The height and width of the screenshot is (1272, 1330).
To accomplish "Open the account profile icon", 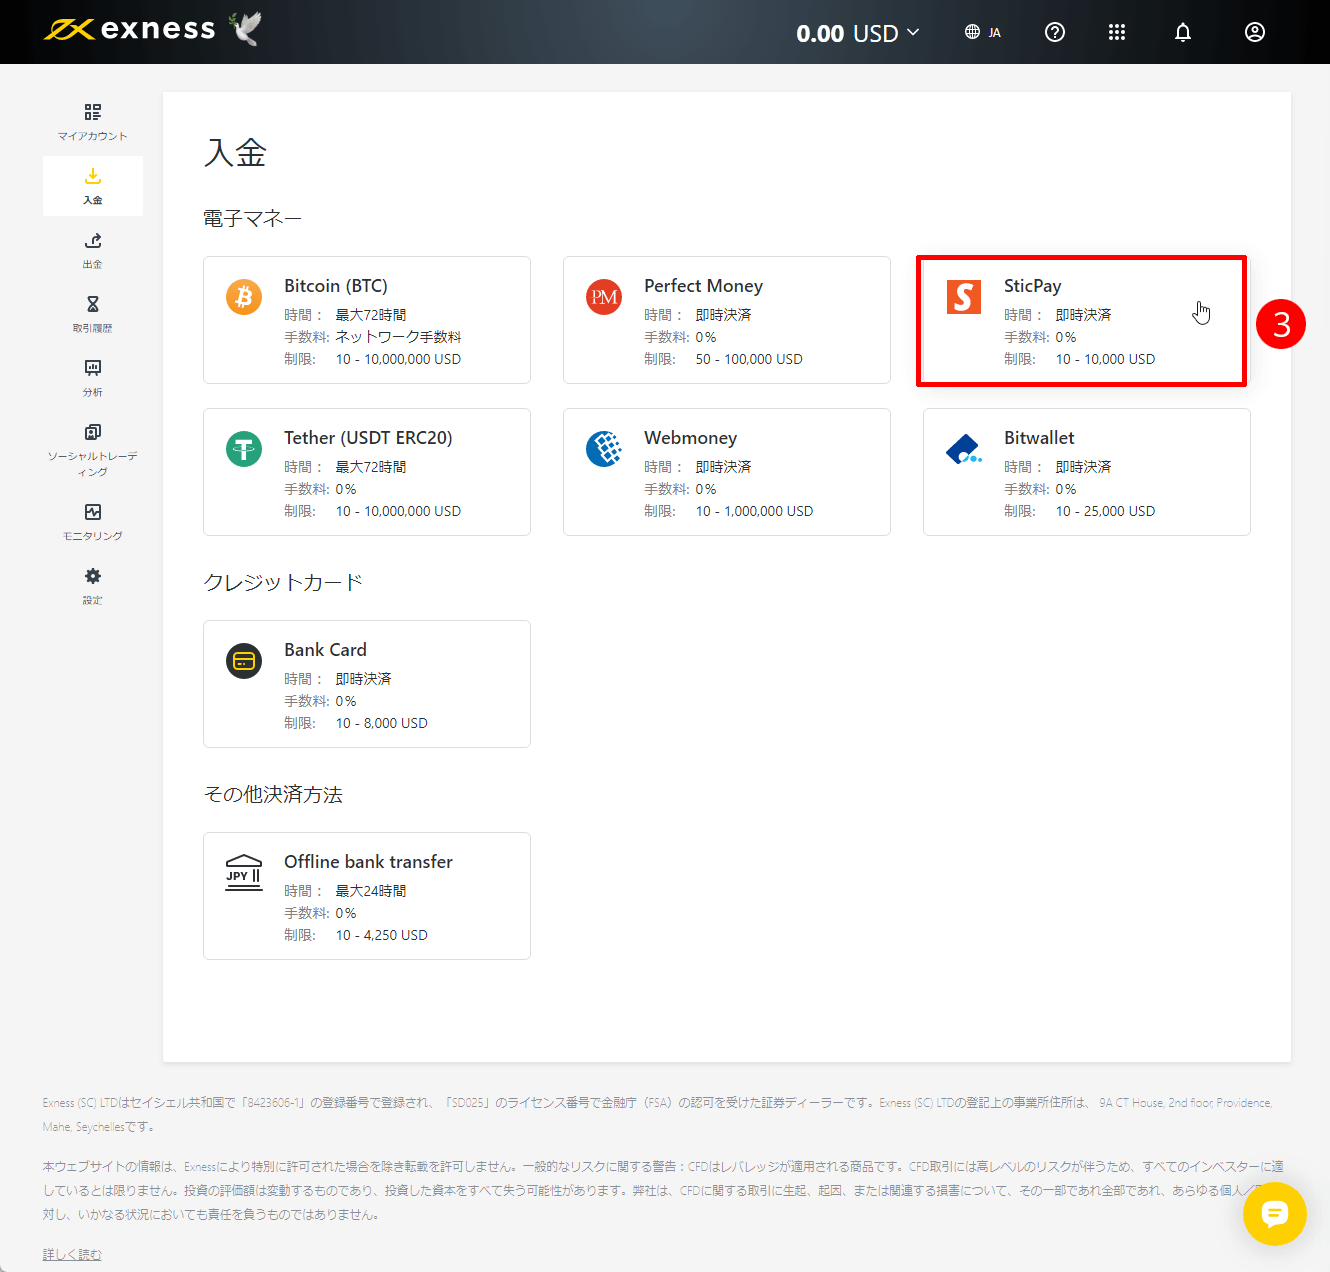I will (1255, 32).
